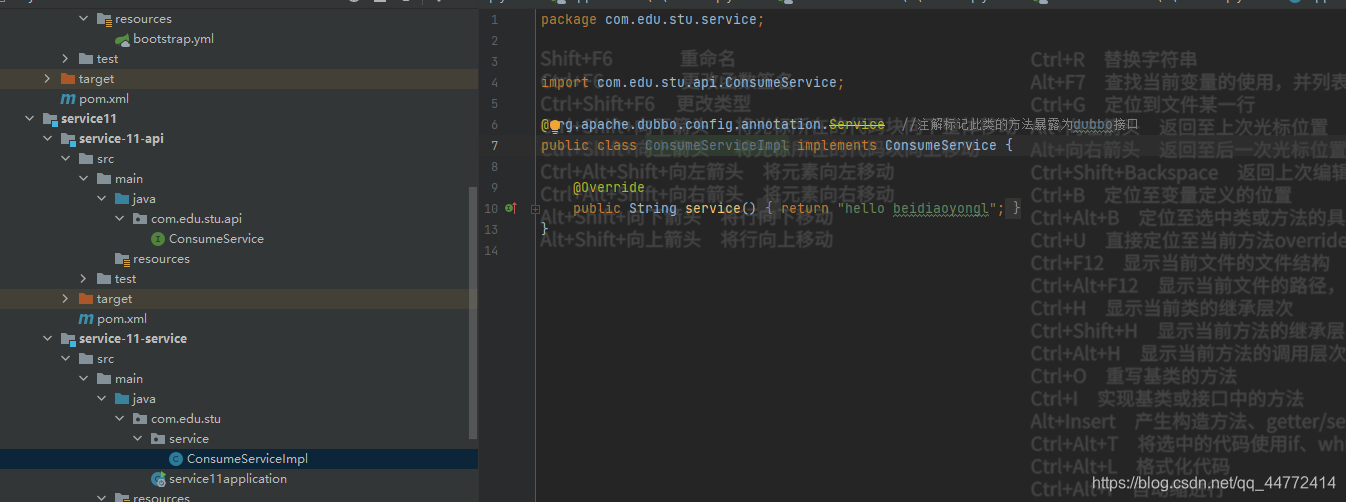This screenshot has height=502, width=1346.
Task: Expand the test folder in service-11-api
Action: [84, 279]
